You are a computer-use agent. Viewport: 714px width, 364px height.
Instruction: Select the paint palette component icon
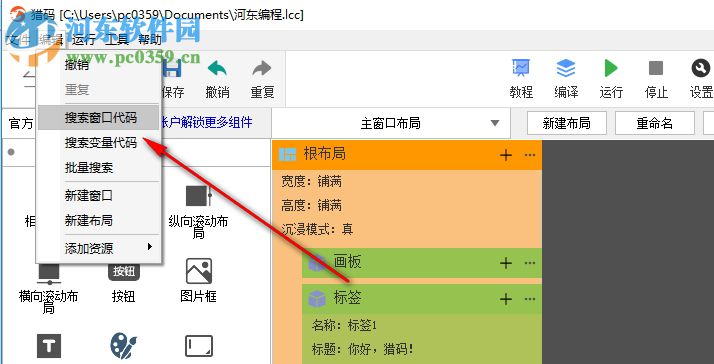pos(123,346)
